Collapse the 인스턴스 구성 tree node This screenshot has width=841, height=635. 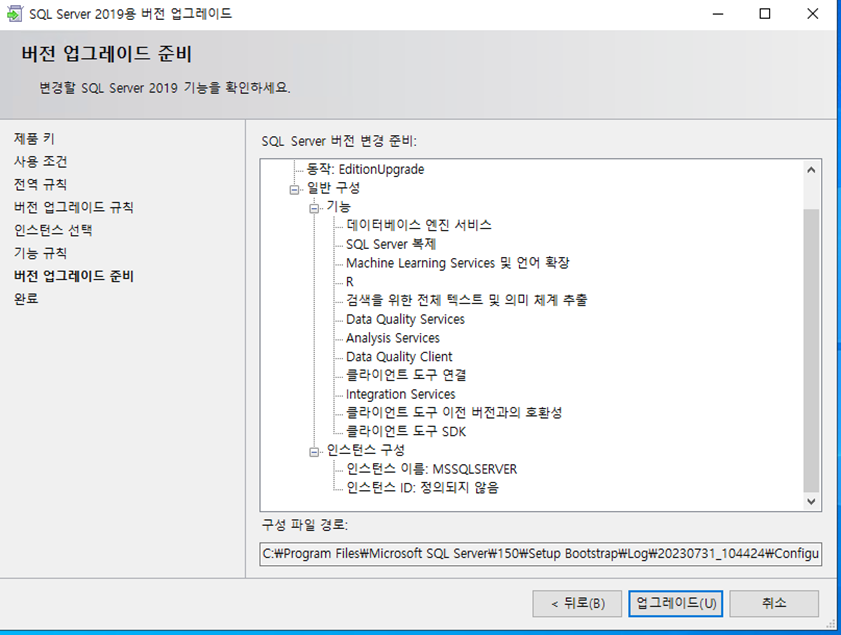point(314,452)
